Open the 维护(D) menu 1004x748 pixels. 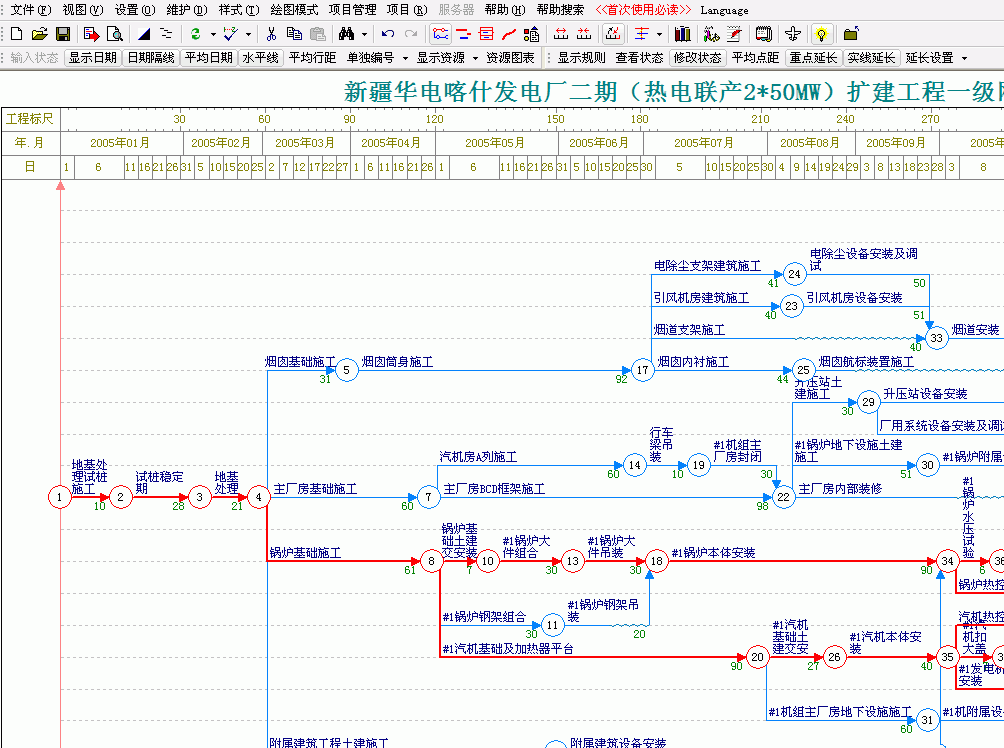click(186, 10)
